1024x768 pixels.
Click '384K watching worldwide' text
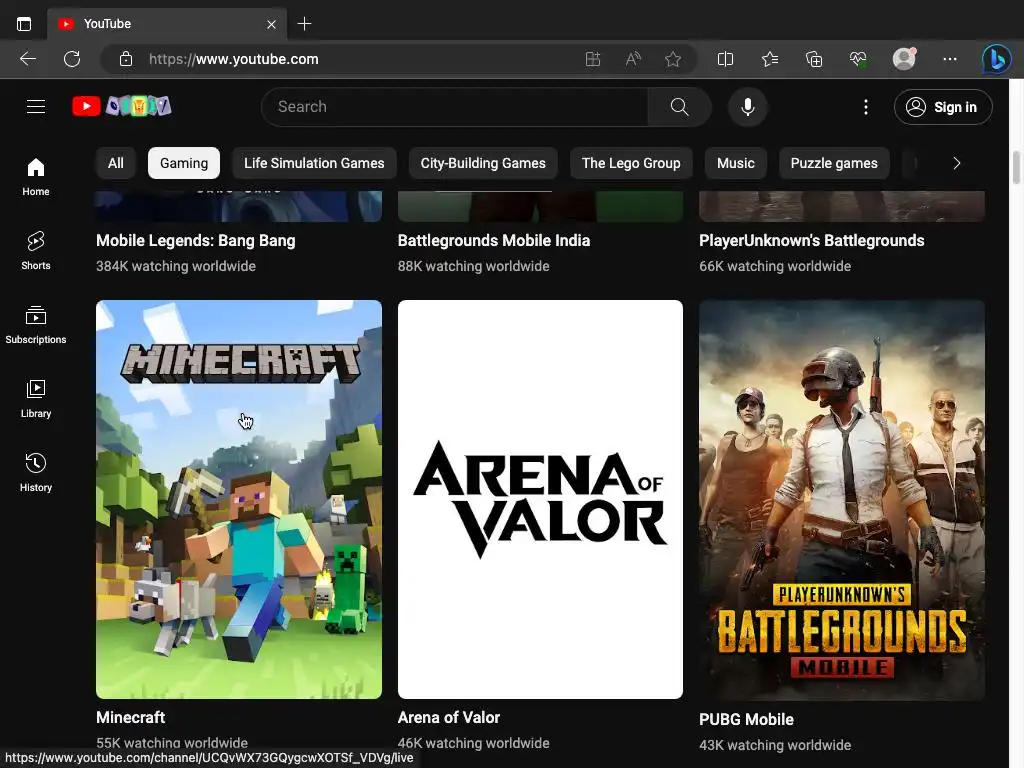(176, 266)
